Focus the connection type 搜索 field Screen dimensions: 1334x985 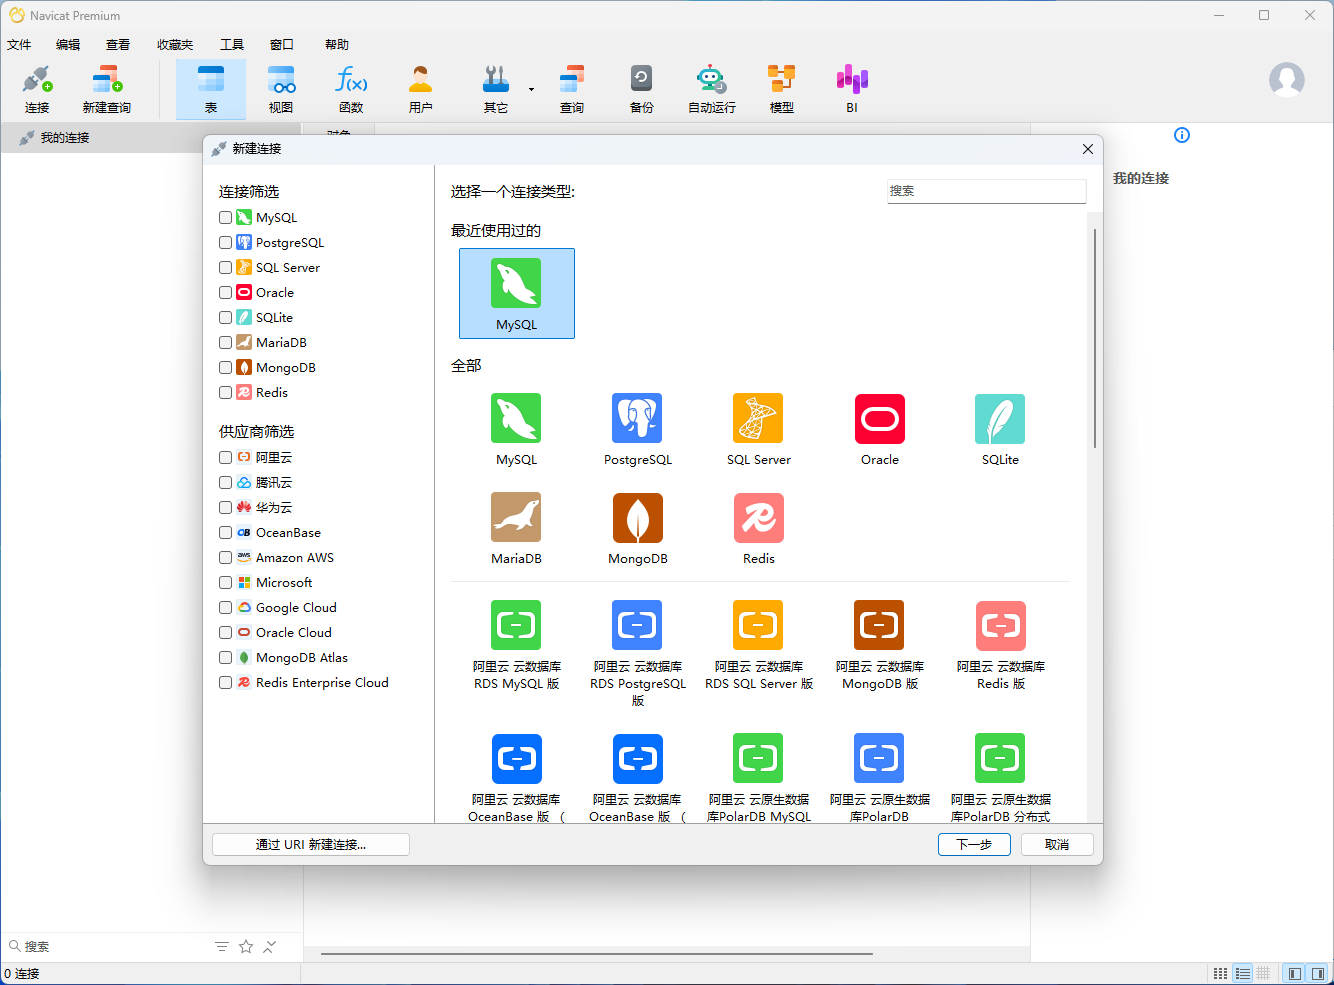[986, 191]
